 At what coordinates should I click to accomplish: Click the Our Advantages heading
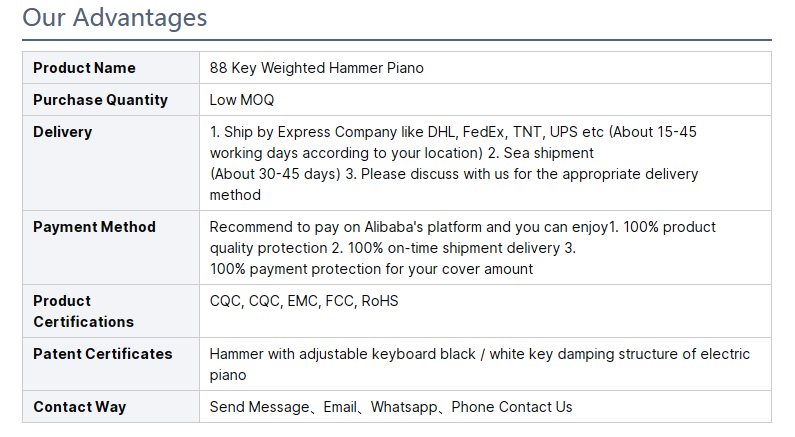pos(115,18)
